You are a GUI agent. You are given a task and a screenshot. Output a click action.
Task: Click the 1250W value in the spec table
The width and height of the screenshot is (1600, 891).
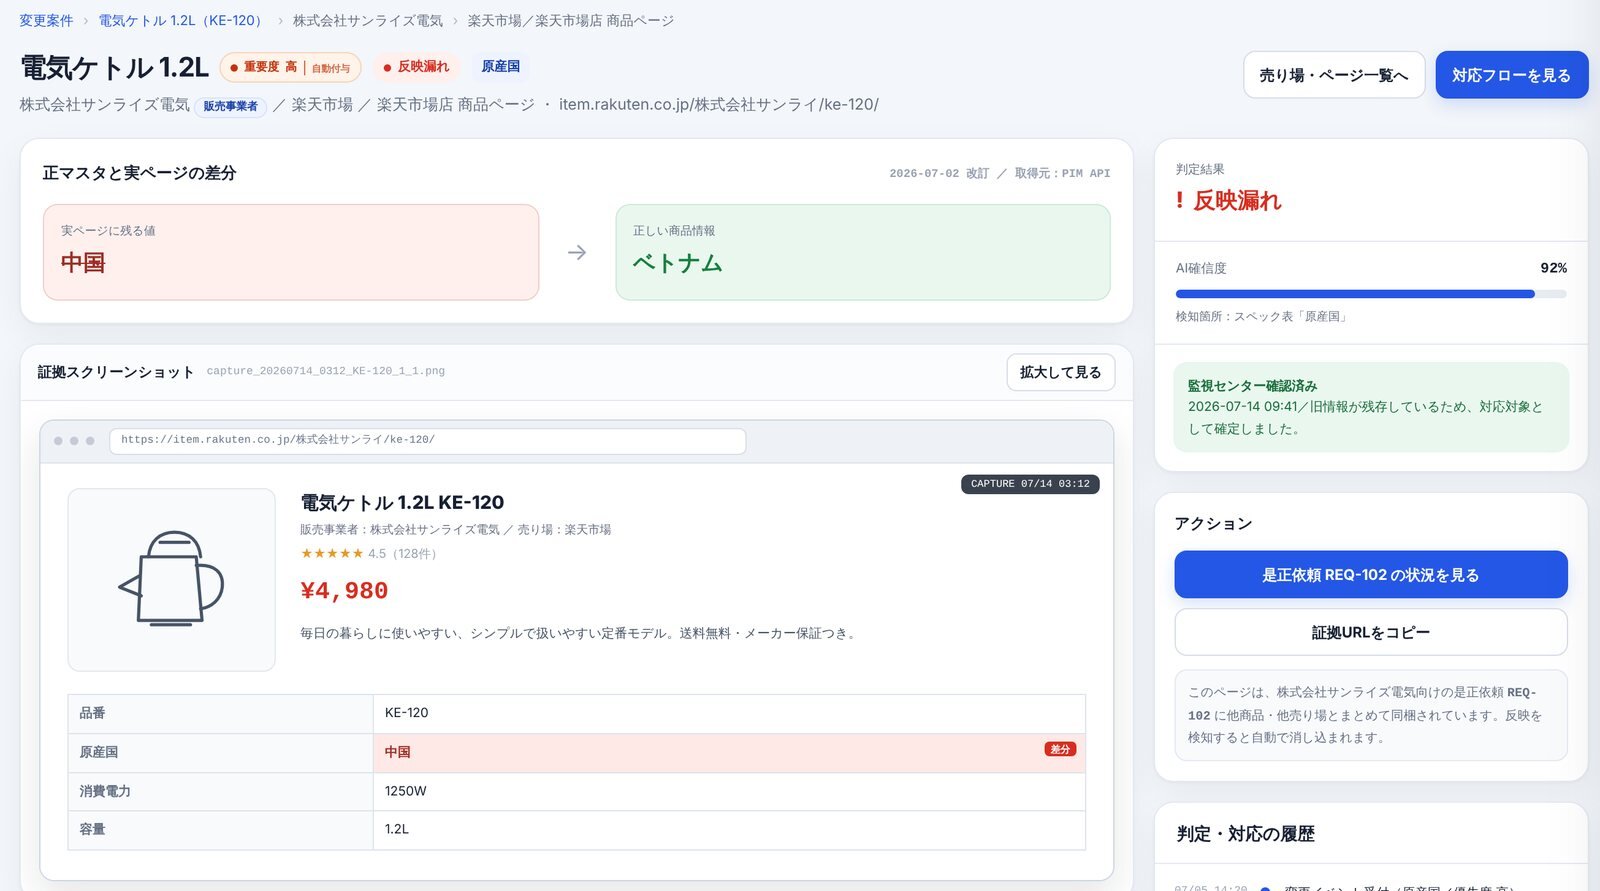click(x=405, y=791)
